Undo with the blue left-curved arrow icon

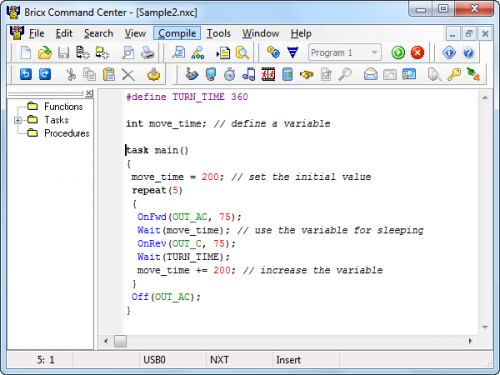[26, 74]
